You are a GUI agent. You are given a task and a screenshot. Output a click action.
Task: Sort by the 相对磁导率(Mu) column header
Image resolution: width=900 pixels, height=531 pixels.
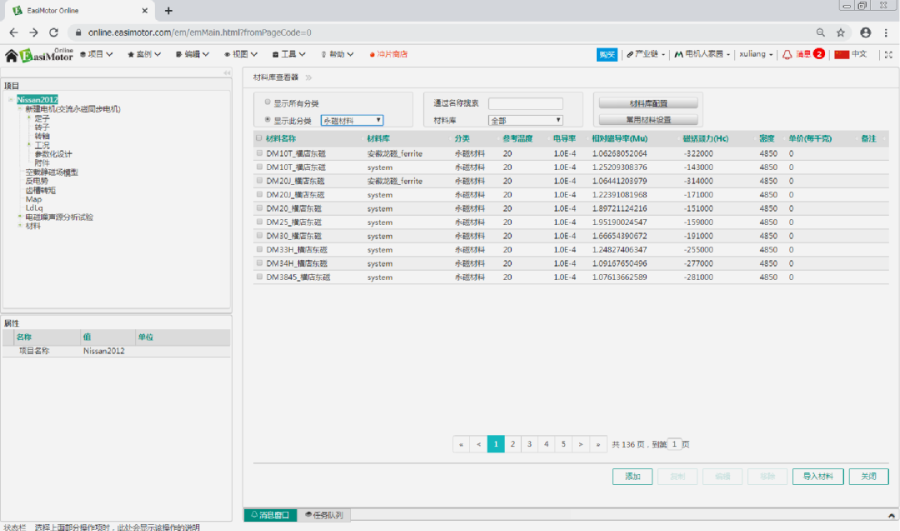[x=620, y=138]
